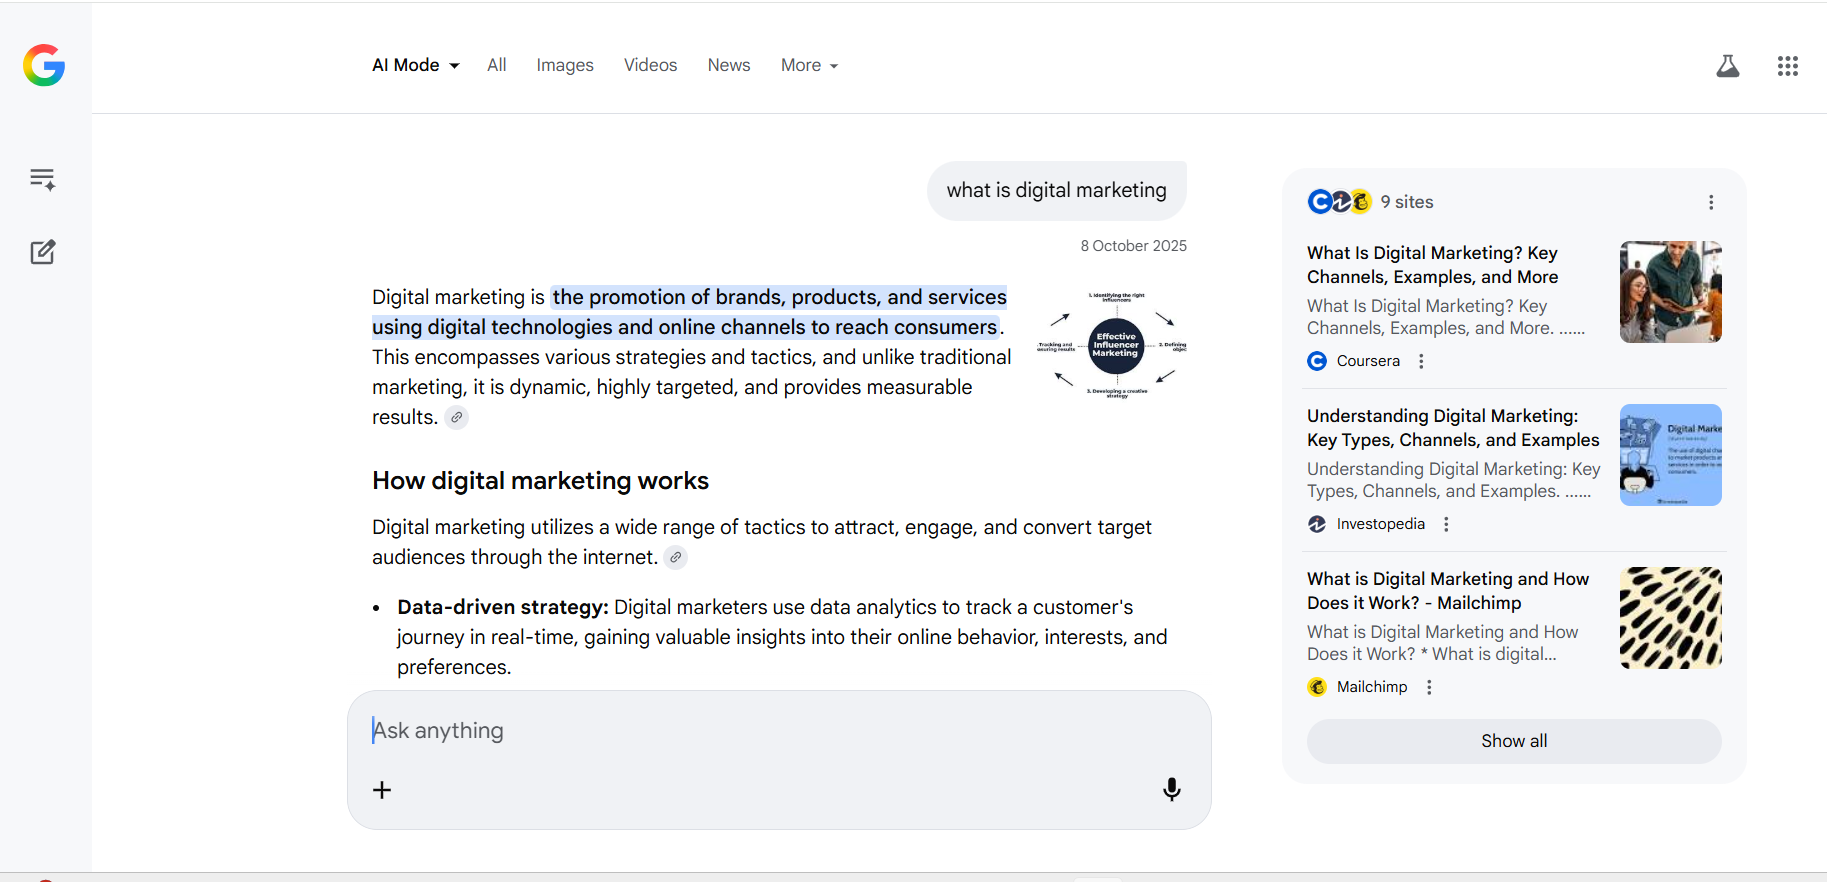Viewport: 1827px width, 882px height.
Task: Switch to the Images tab
Action: (565, 65)
